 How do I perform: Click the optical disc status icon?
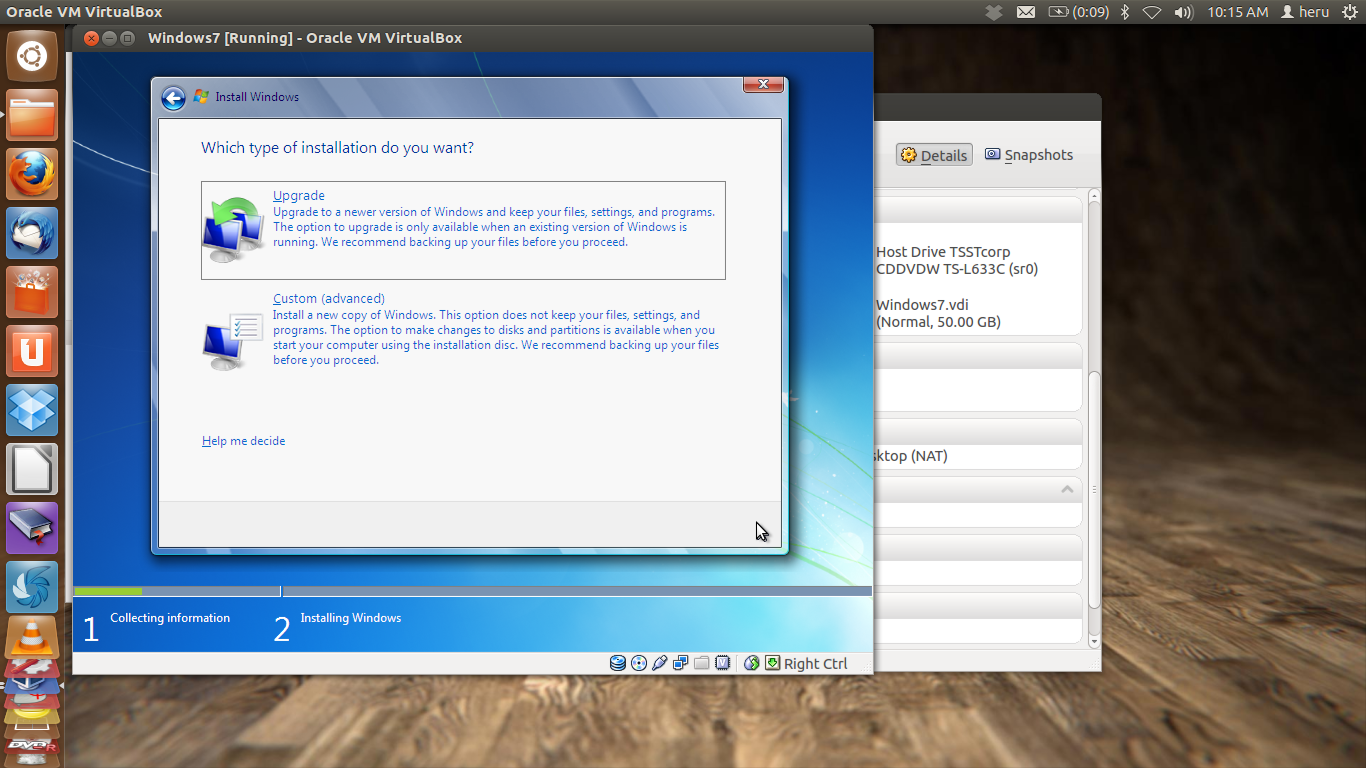pos(639,663)
